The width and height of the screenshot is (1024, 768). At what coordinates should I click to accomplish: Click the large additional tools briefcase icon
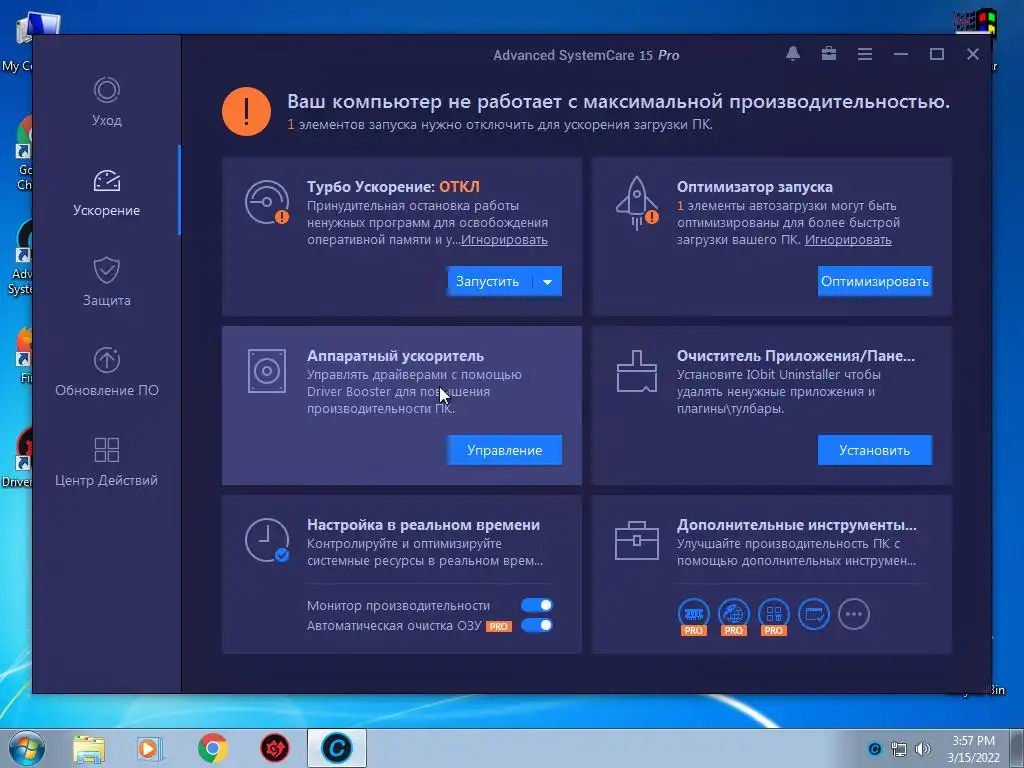tap(637, 540)
